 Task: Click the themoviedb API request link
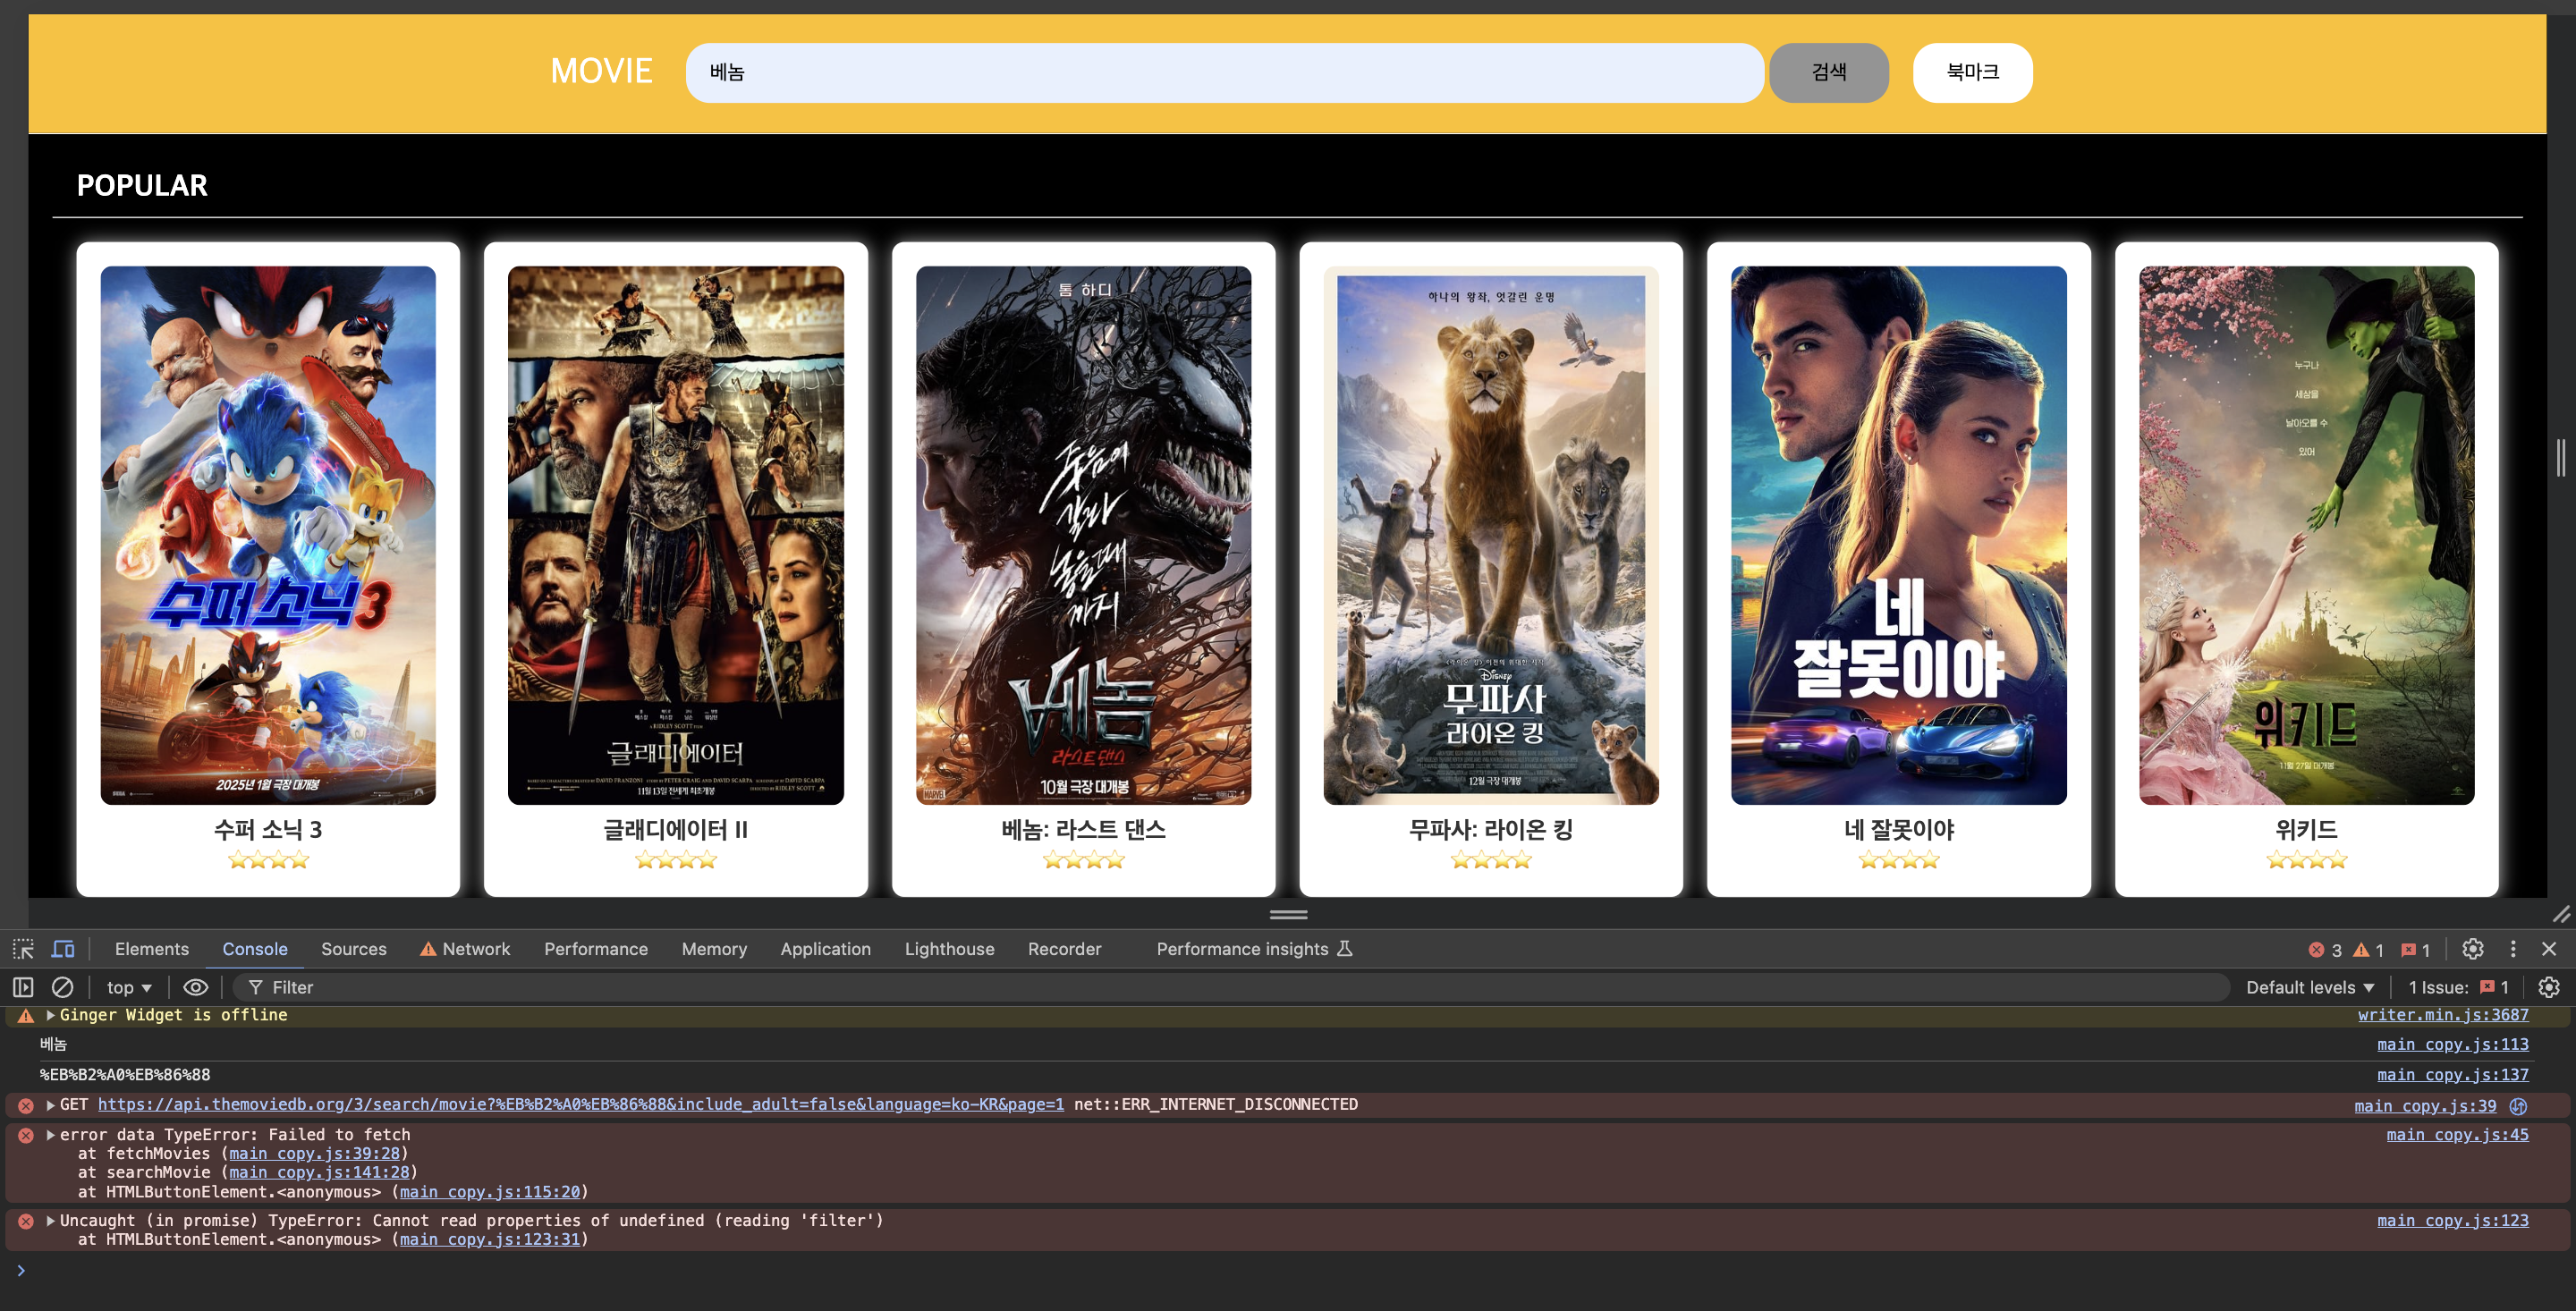(580, 1104)
